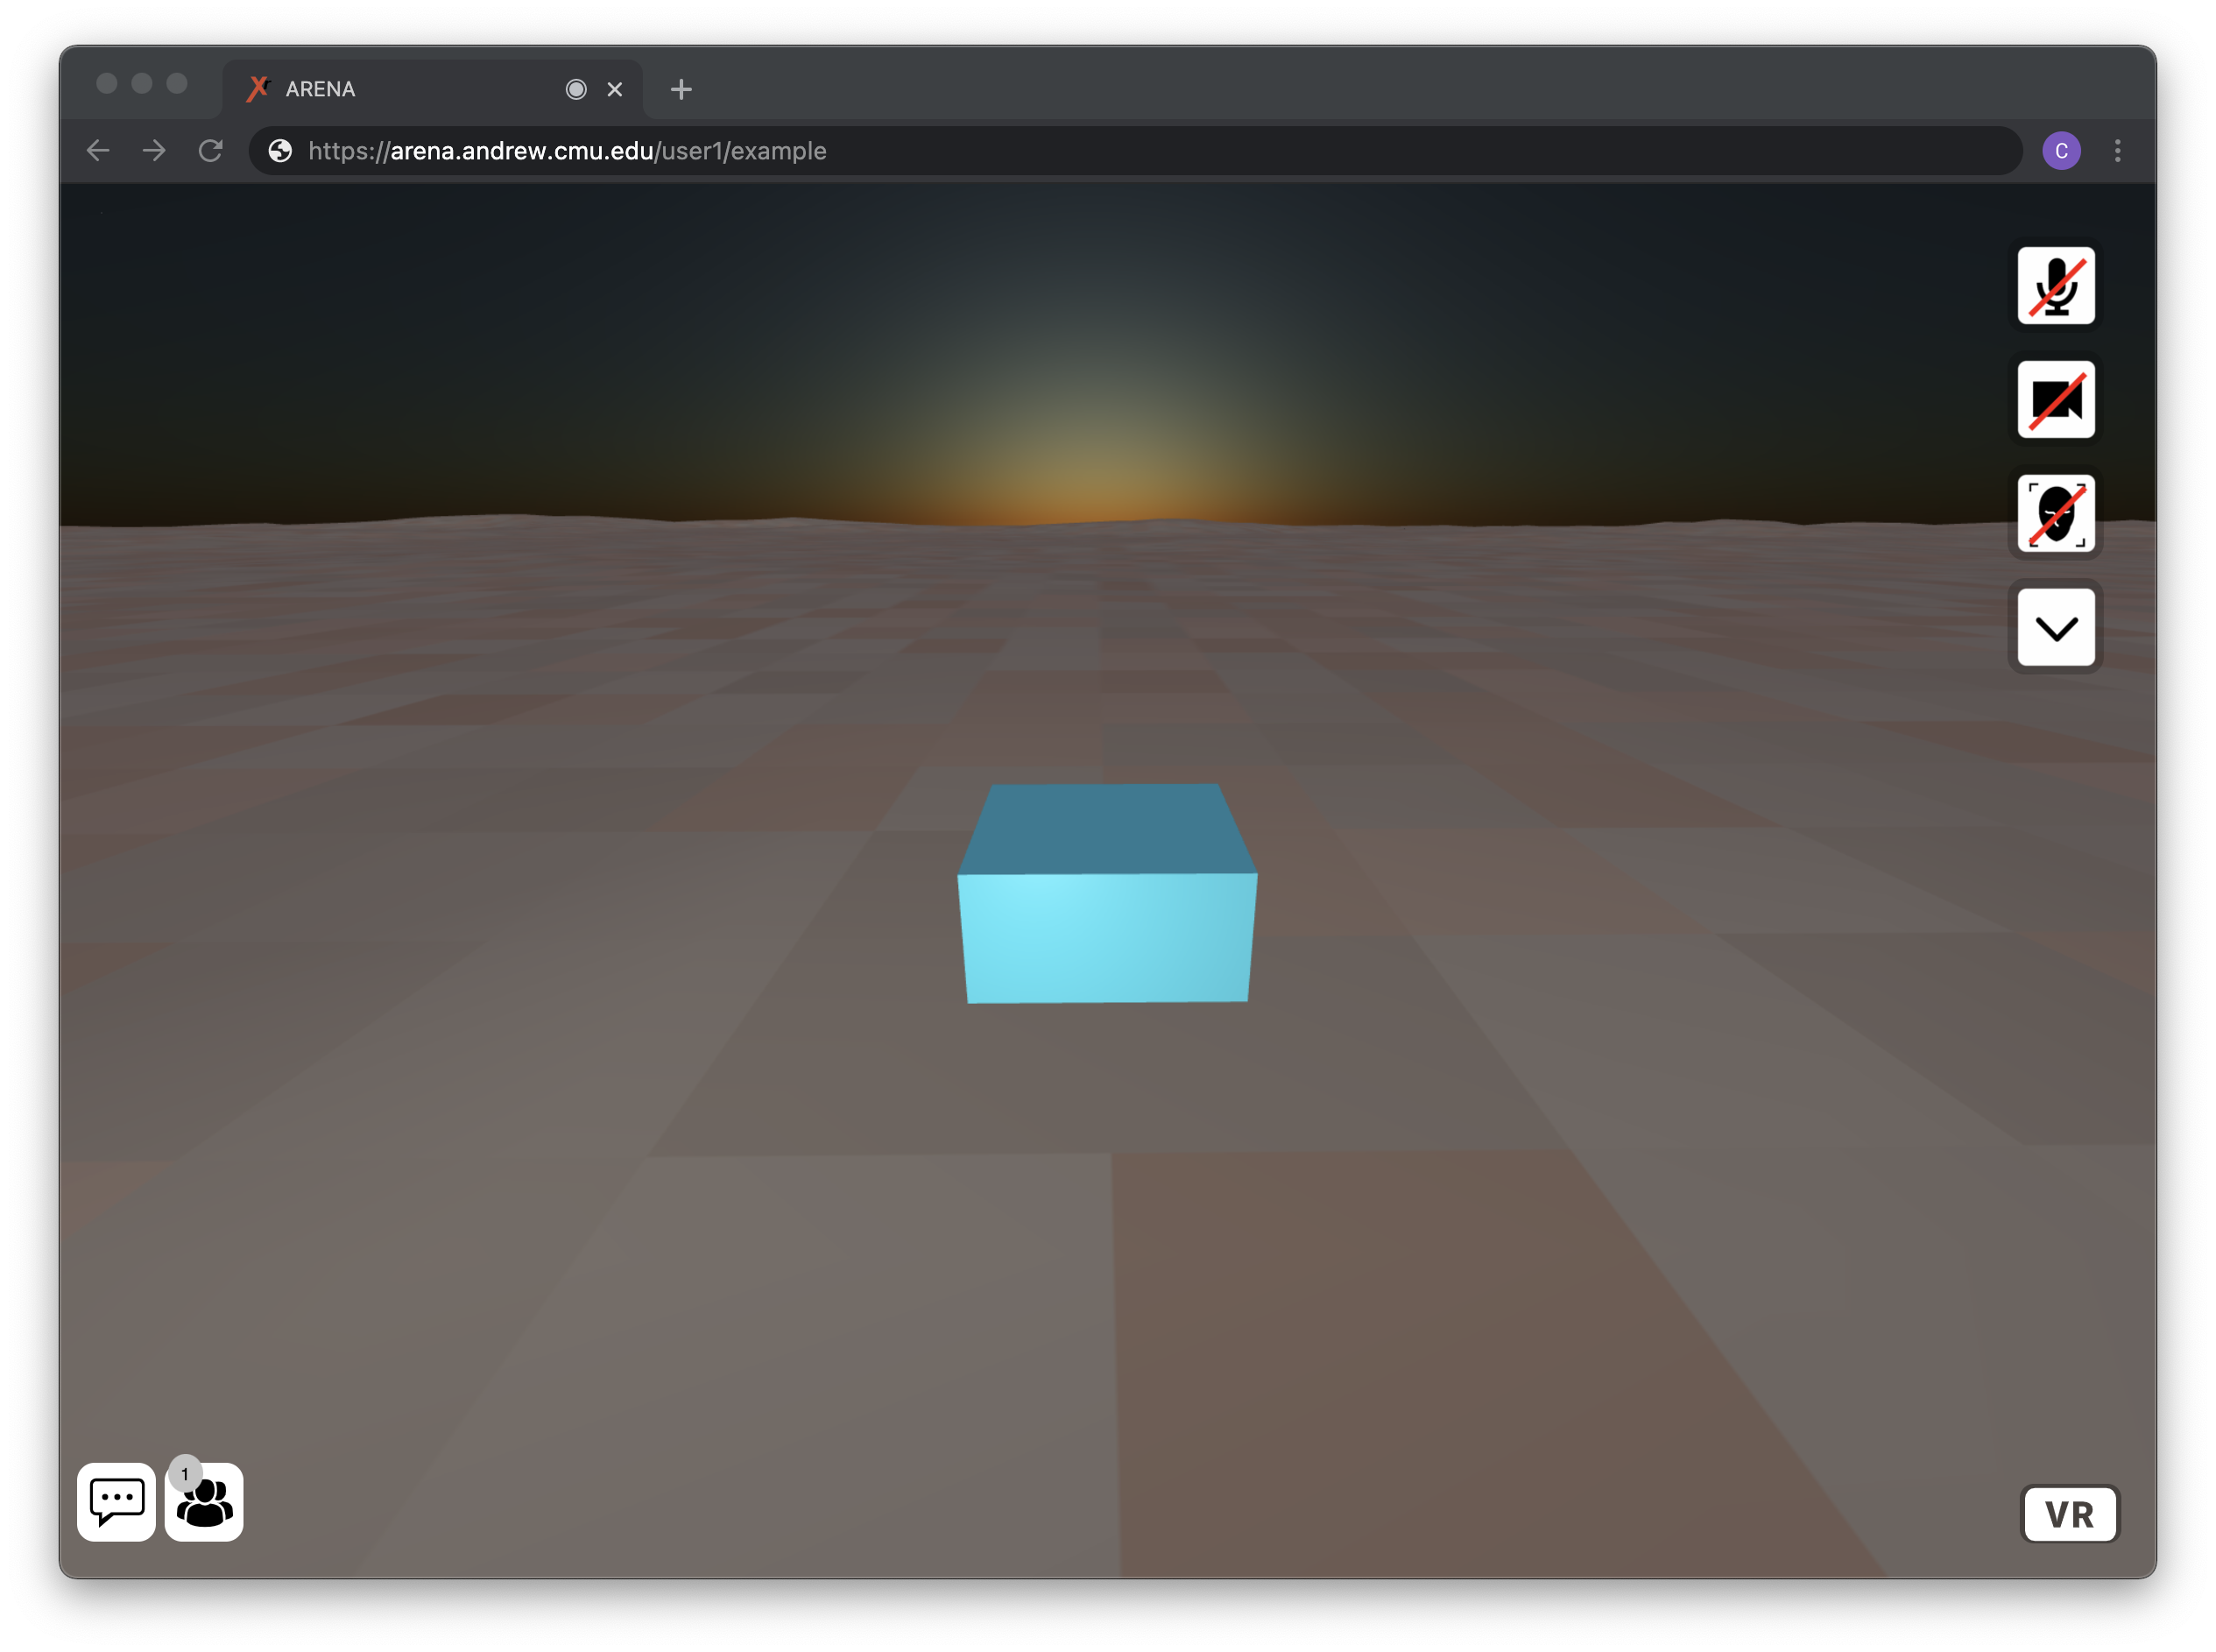This screenshot has height=1652, width=2216.
Task: Go back in the browser
Action: point(98,151)
